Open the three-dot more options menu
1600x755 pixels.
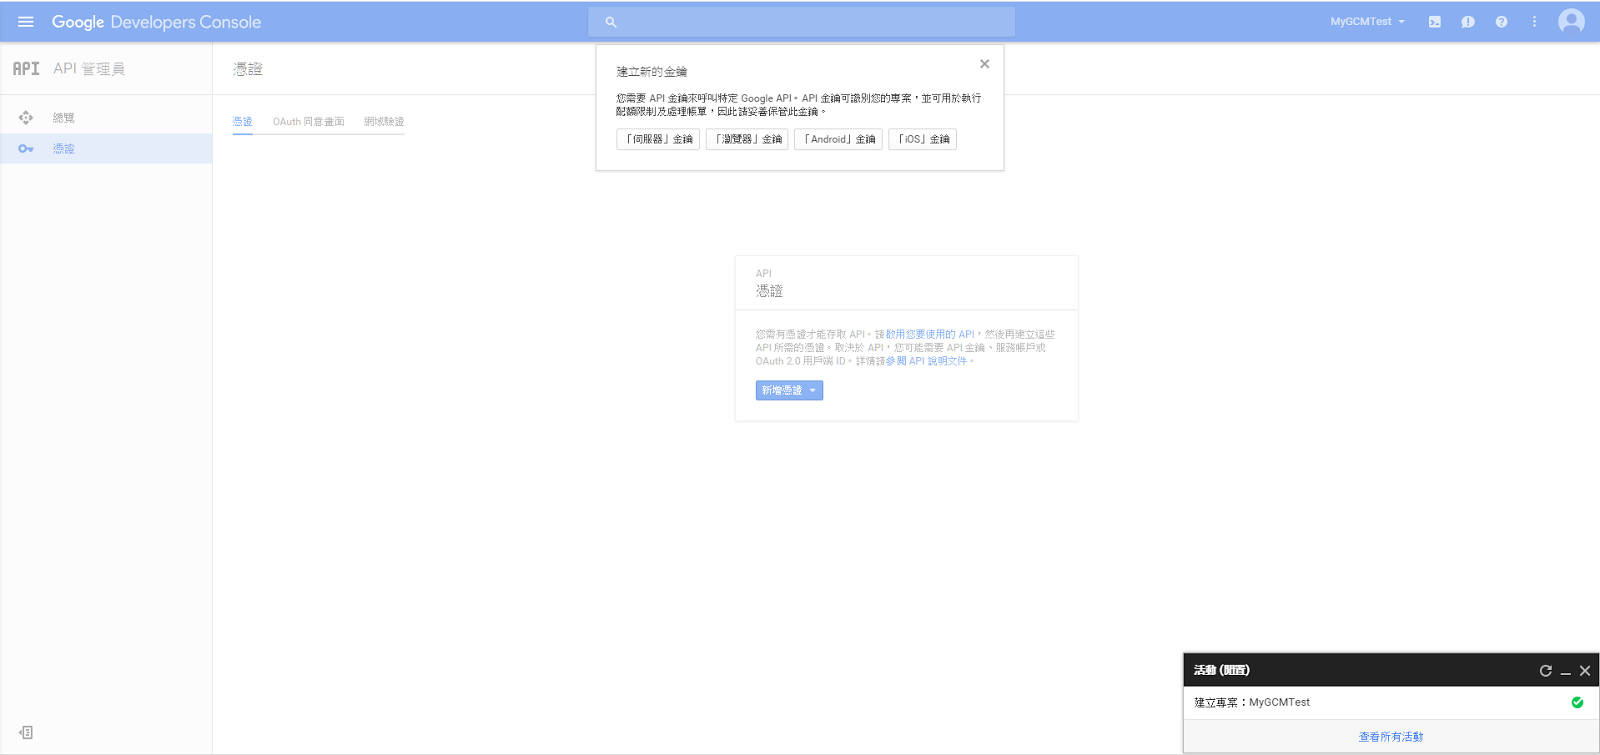click(1534, 22)
